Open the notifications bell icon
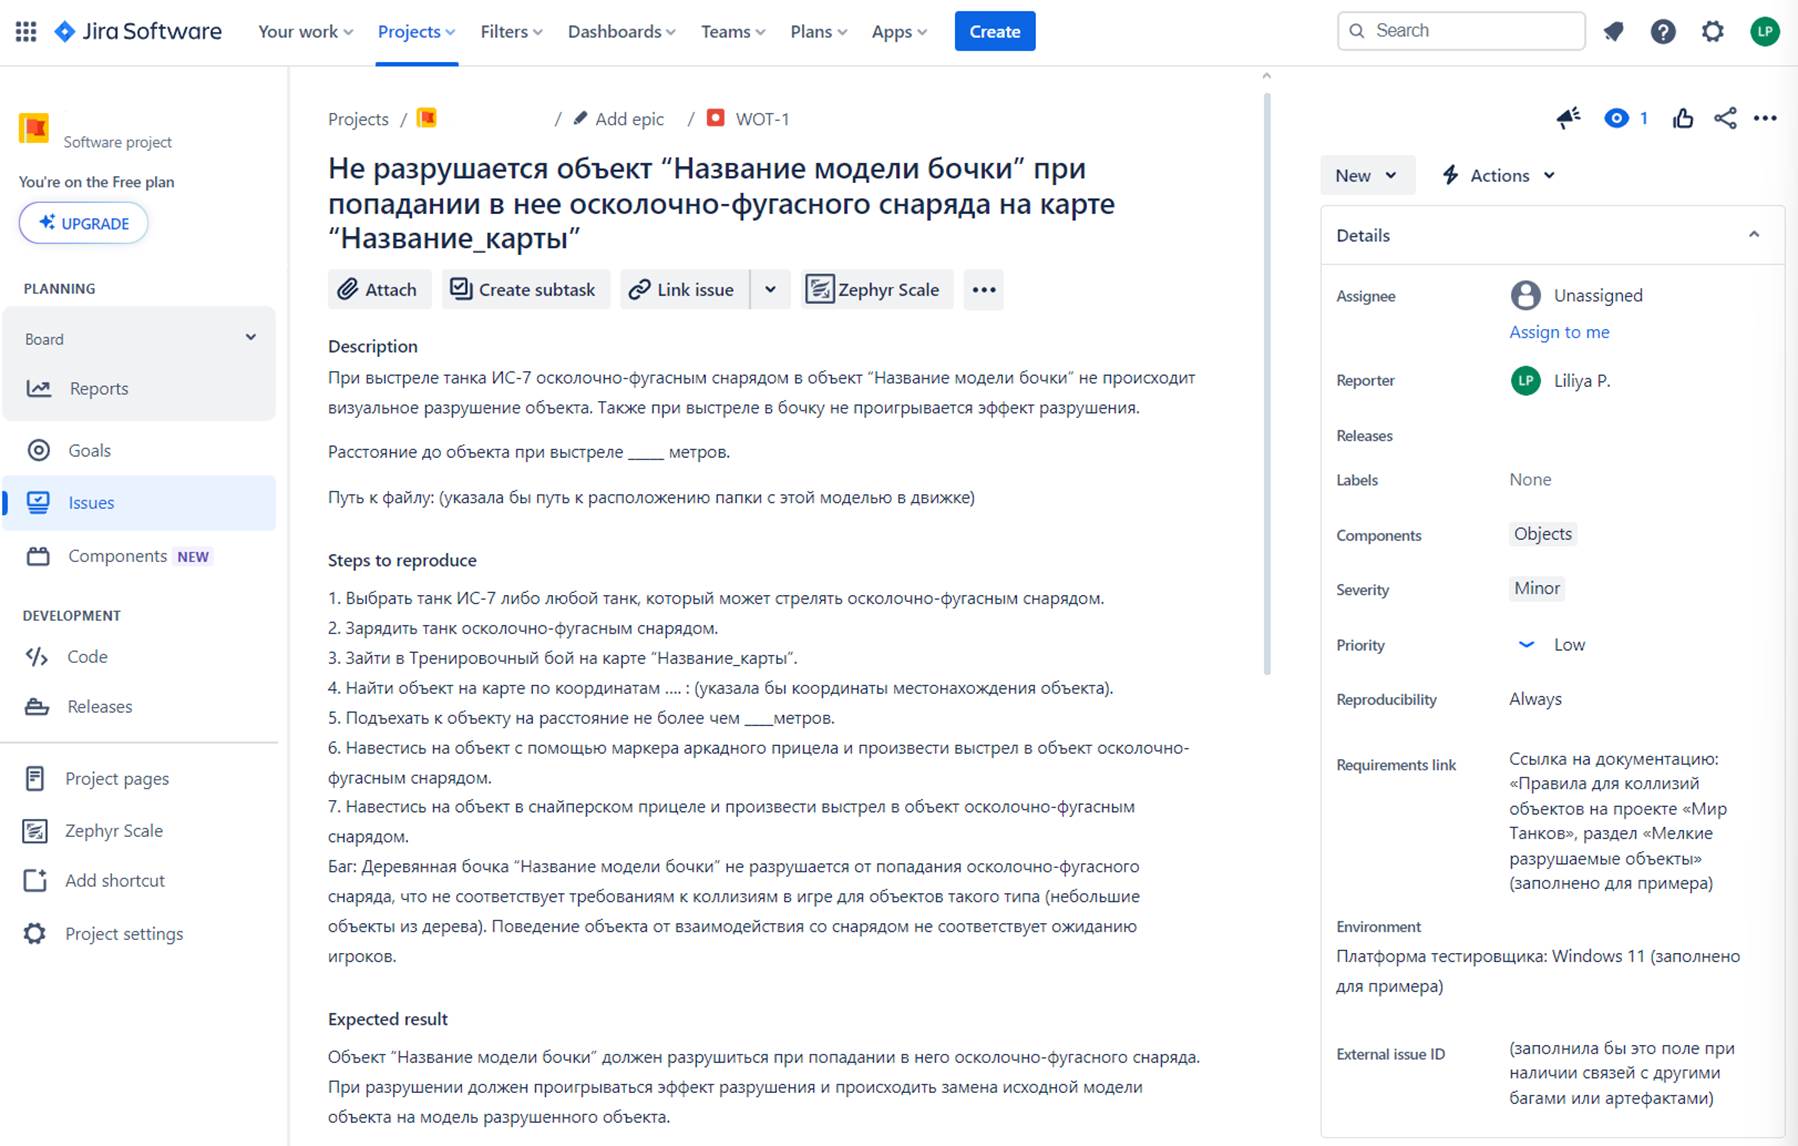The height and width of the screenshot is (1146, 1798). point(1613,31)
